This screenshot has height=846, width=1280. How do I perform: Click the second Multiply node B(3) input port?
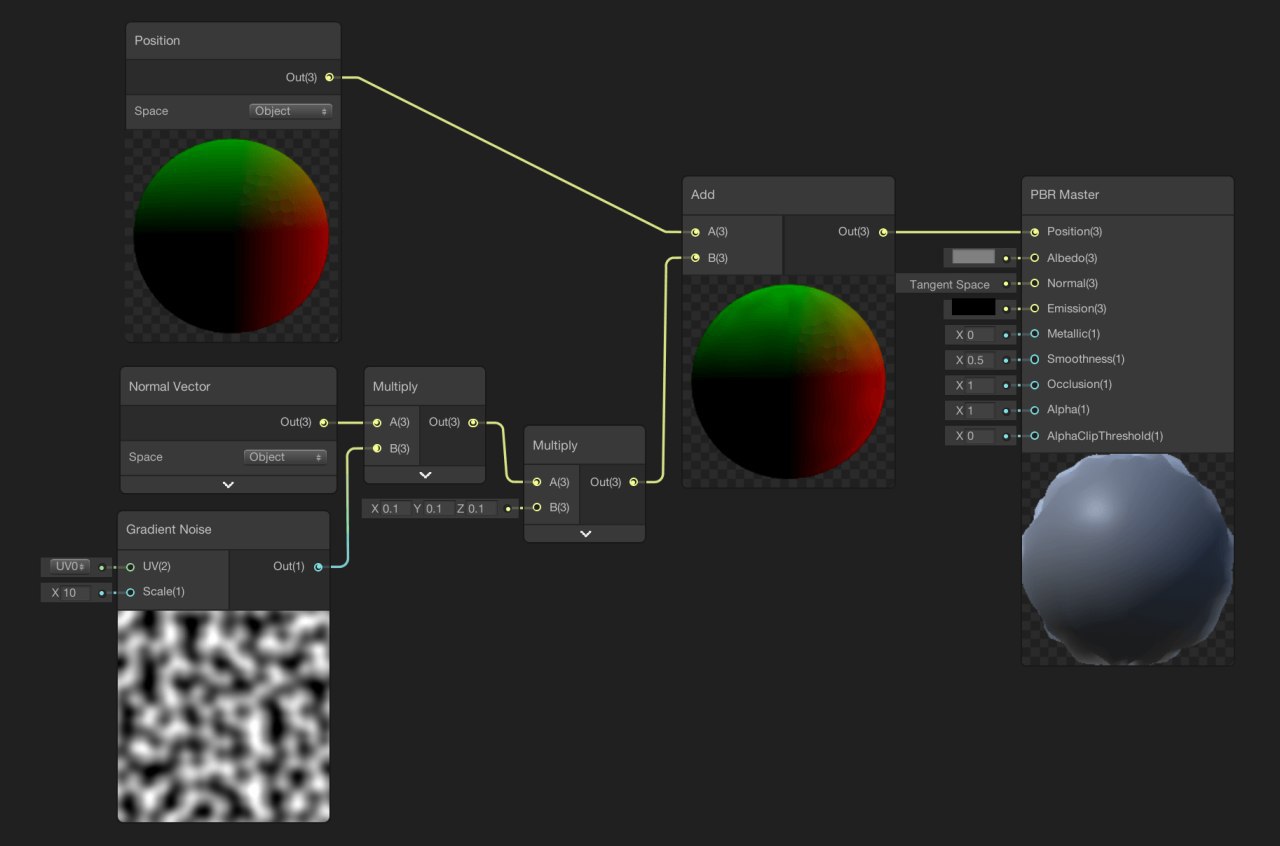[x=536, y=507]
